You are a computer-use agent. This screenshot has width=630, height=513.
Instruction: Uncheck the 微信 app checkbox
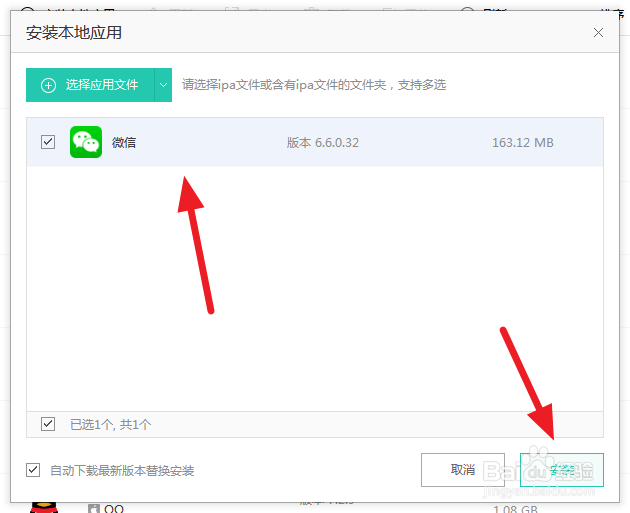tap(48, 142)
